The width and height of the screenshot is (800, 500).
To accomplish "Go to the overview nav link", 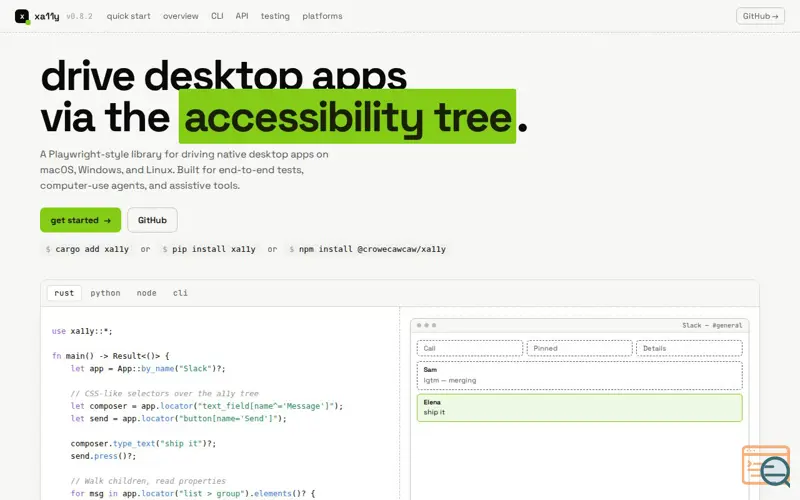I will pos(181,16).
